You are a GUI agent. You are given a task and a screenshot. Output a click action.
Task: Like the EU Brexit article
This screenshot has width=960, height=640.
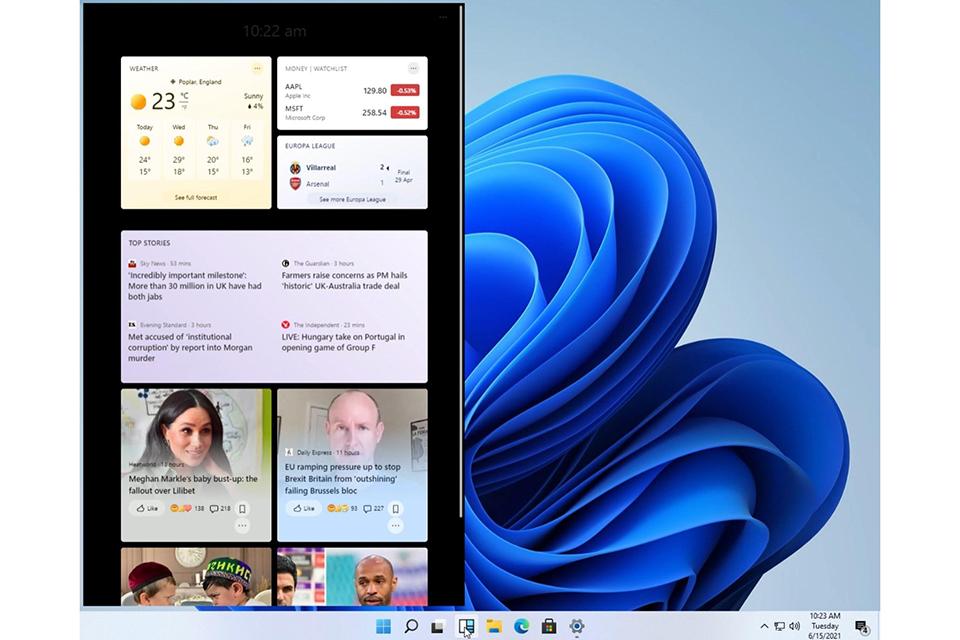pyautogui.click(x=302, y=508)
